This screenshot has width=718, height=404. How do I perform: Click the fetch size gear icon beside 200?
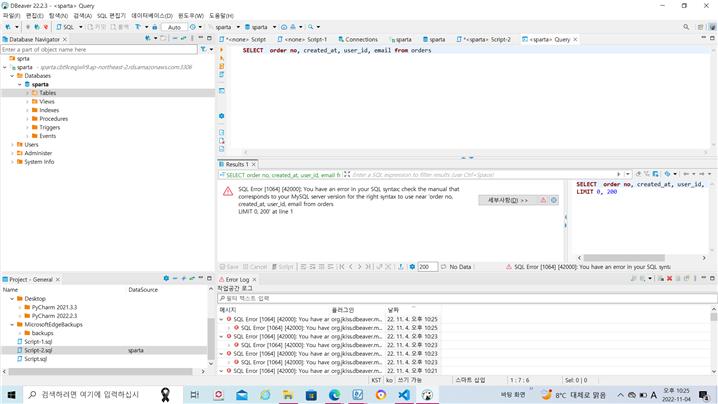point(412,267)
